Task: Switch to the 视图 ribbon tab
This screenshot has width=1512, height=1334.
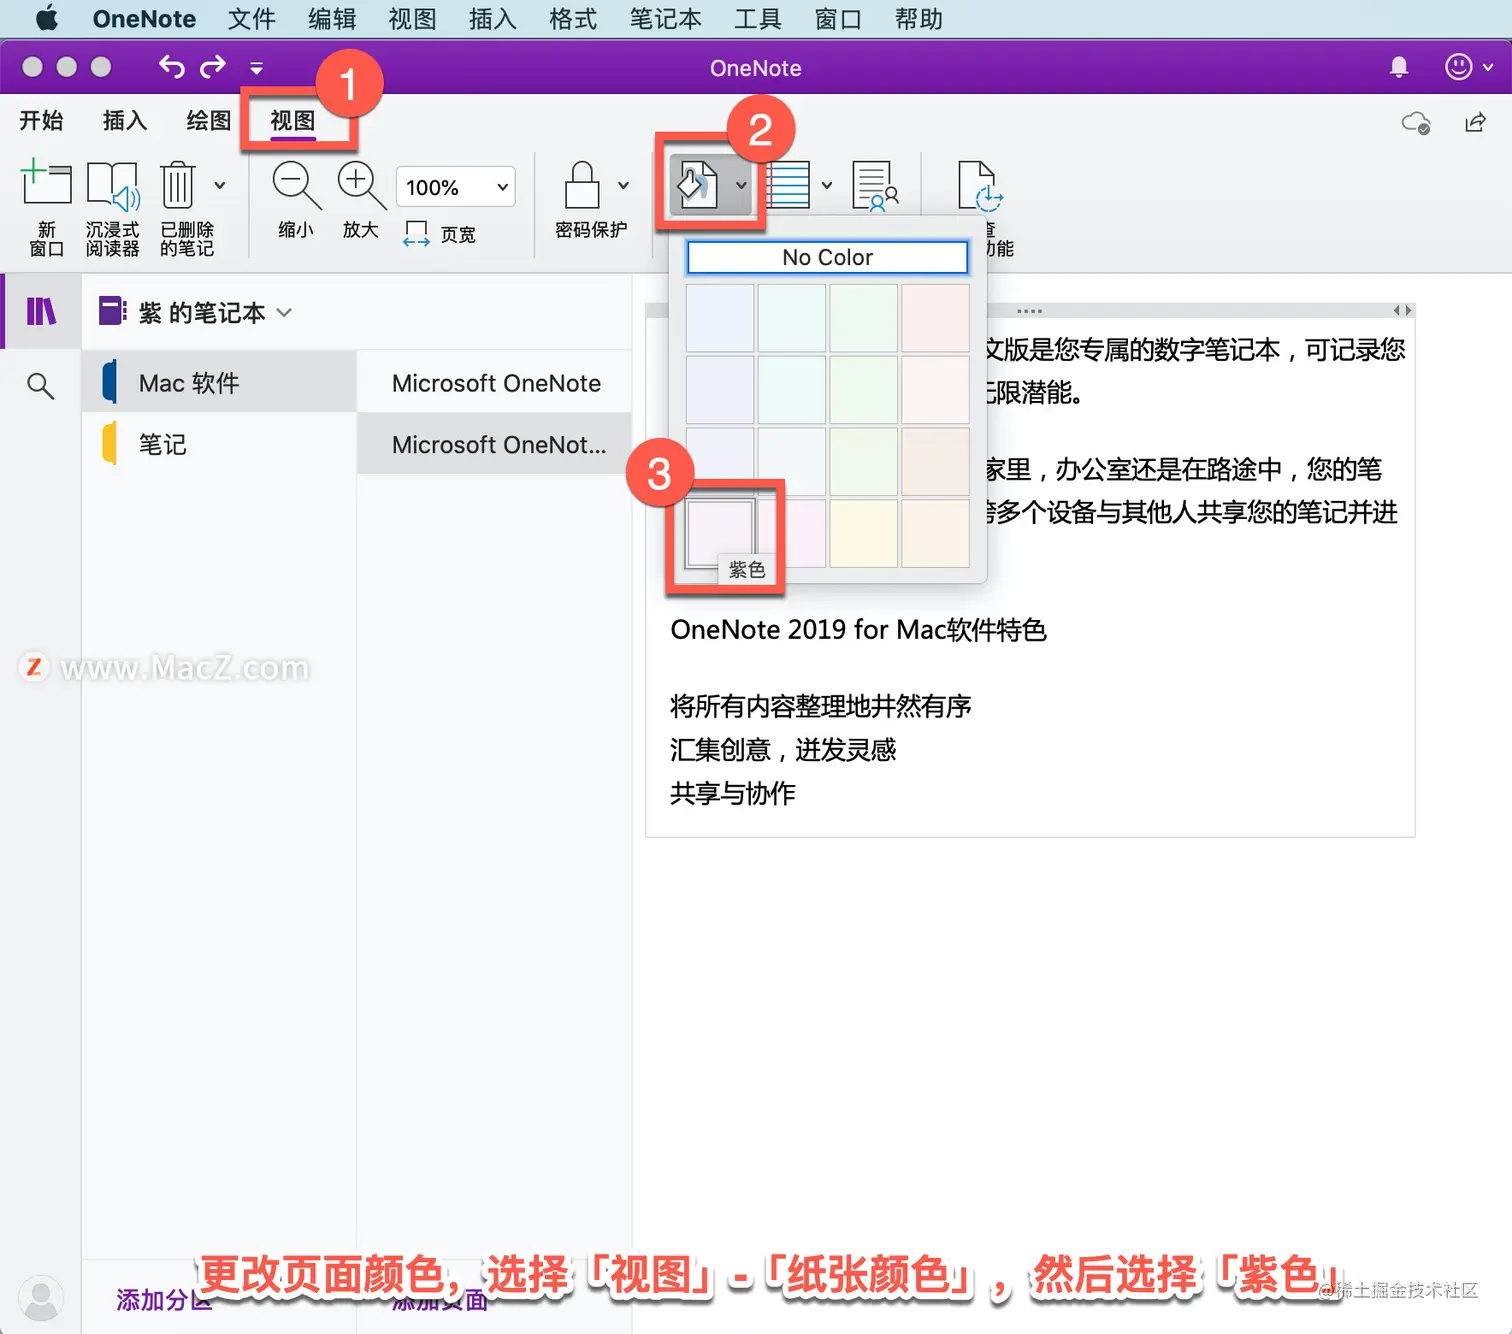Action: (293, 121)
